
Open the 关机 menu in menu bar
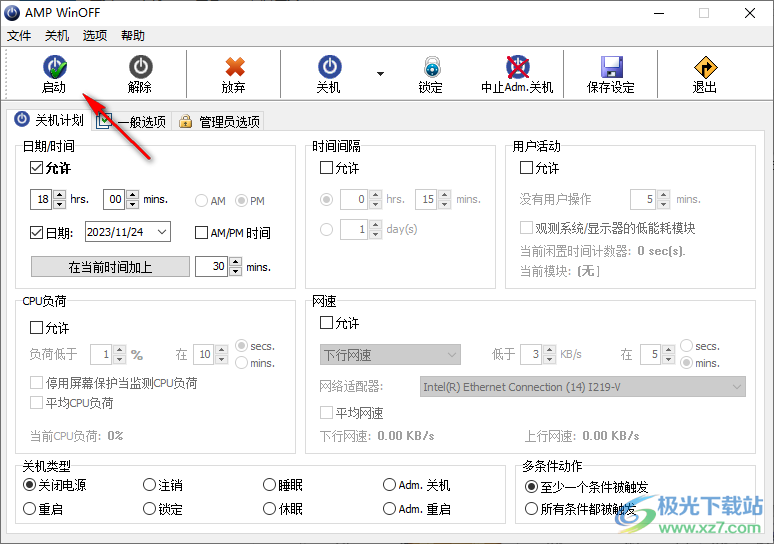click(x=57, y=36)
